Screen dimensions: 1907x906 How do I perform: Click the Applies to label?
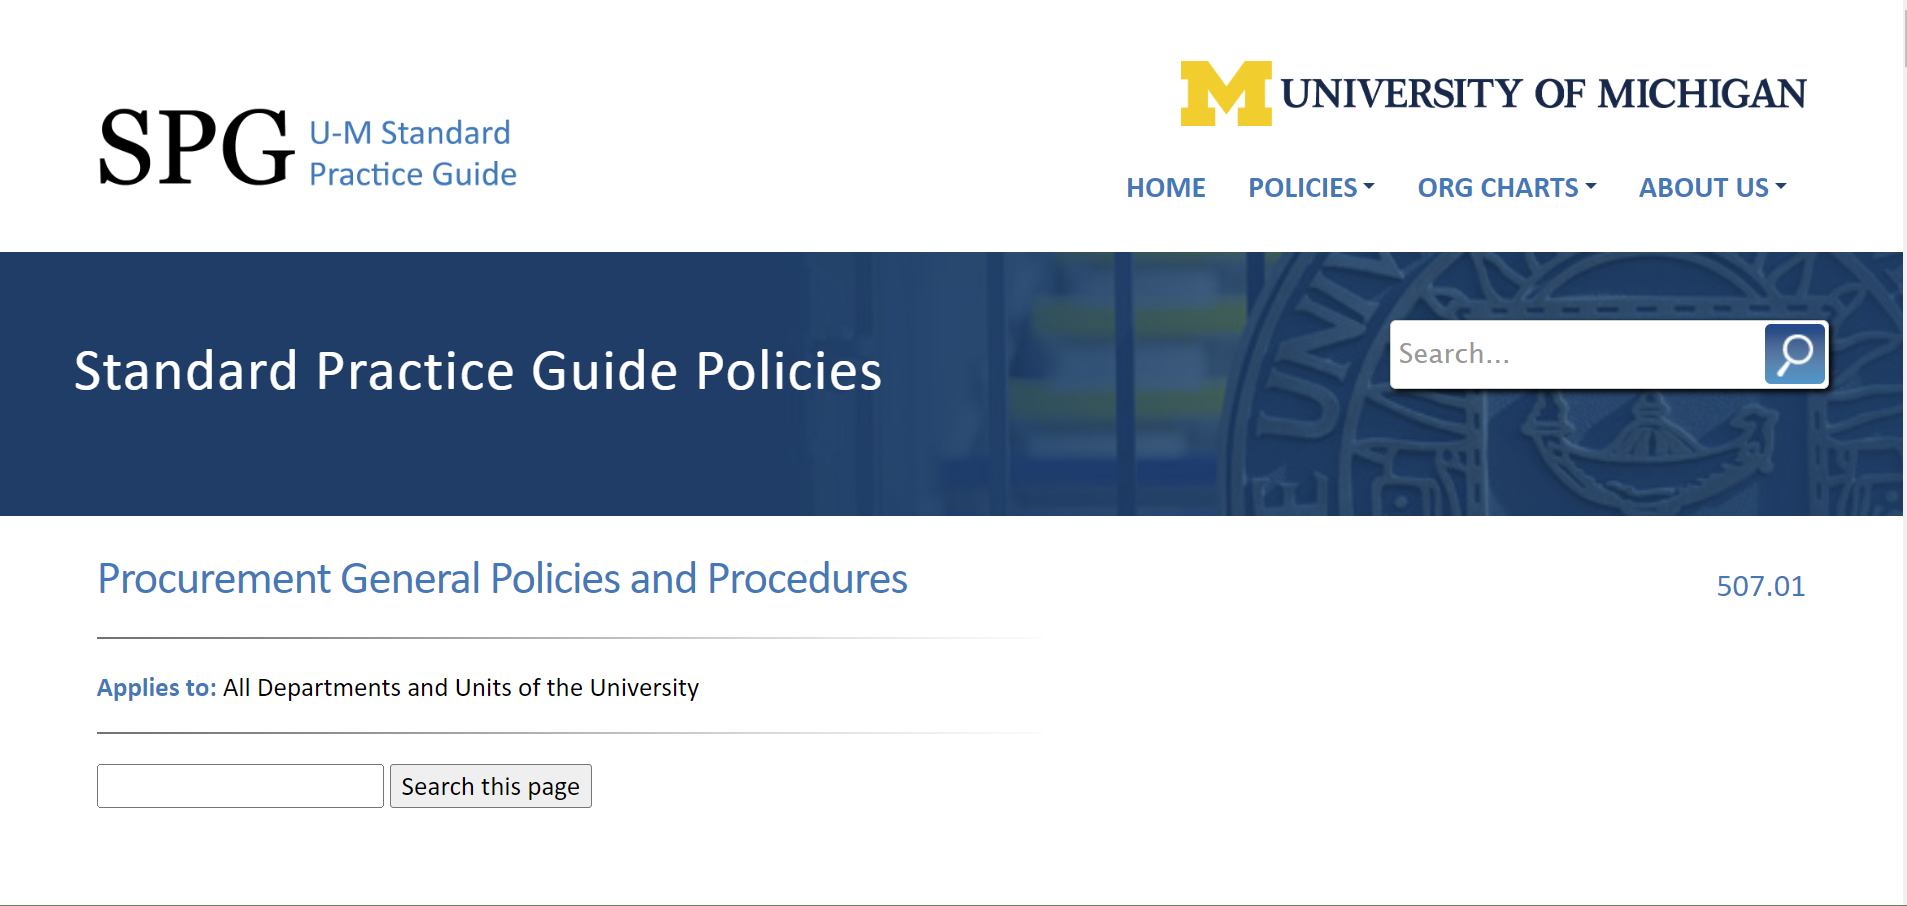coord(156,688)
